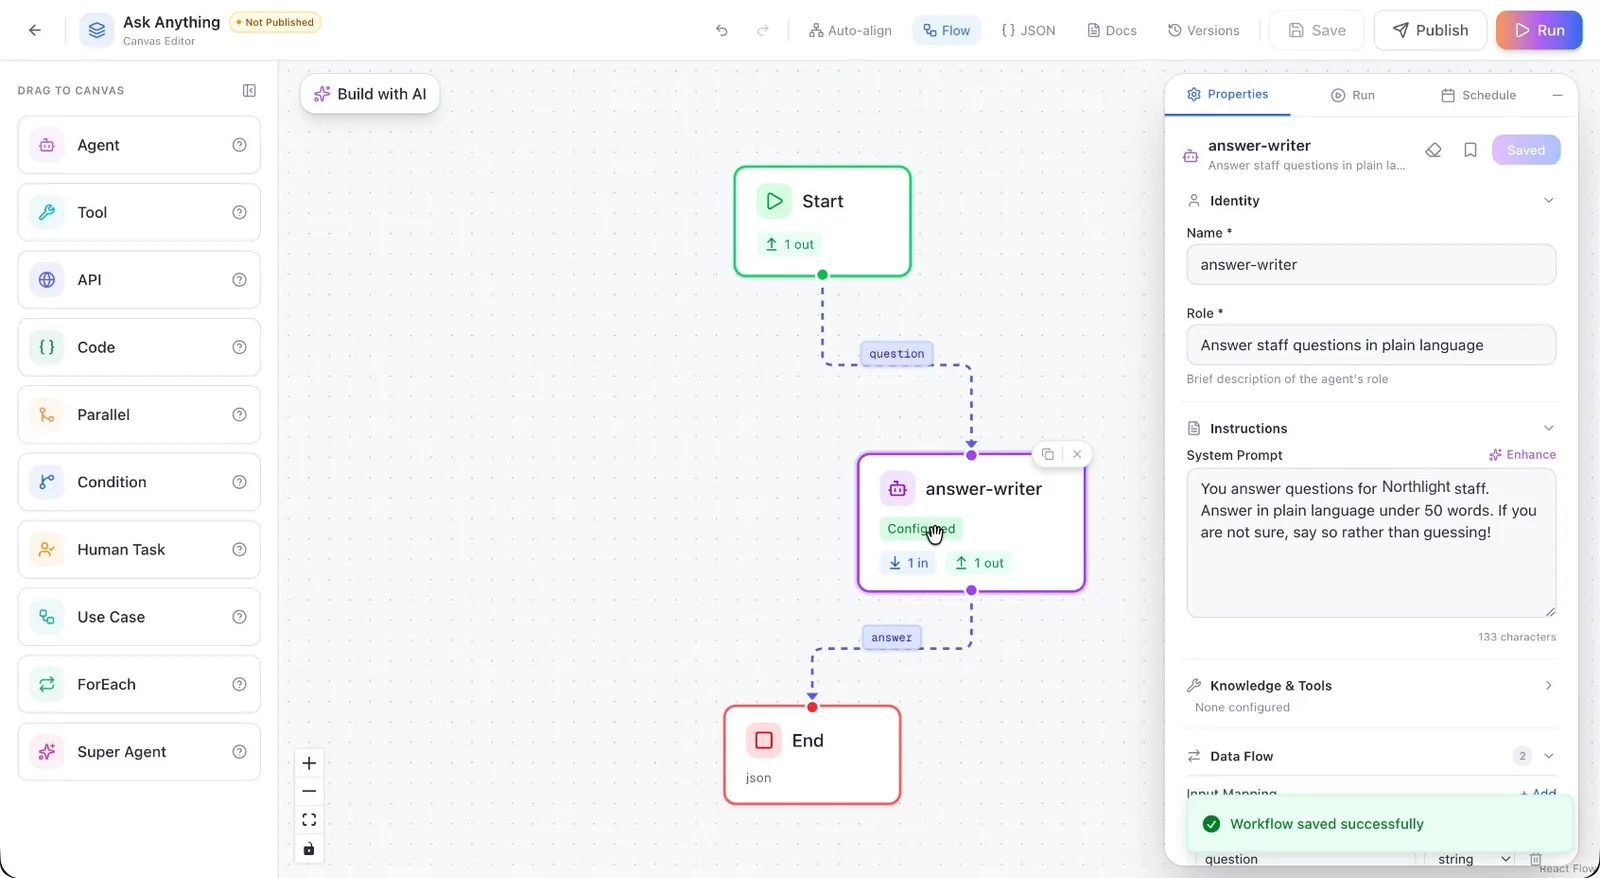Viewport: 1600px width, 878px height.
Task: Fit view of the canvas
Action: [x=309, y=820]
